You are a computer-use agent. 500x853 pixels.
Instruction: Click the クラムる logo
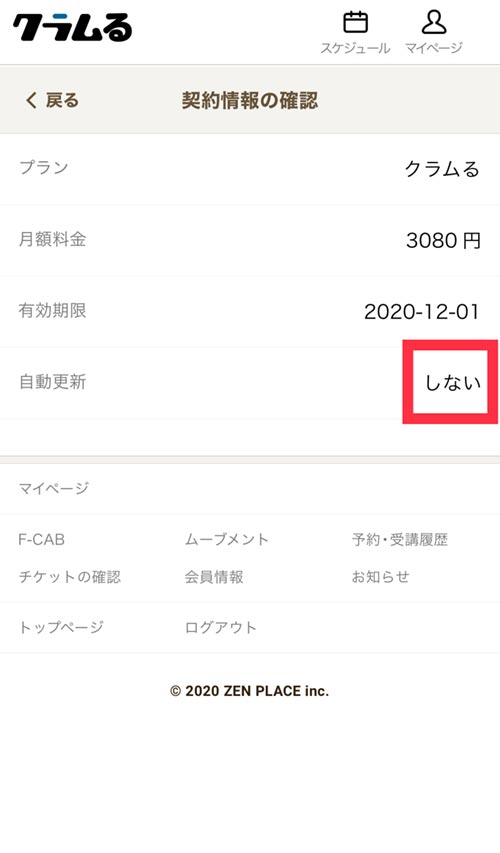(72, 28)
